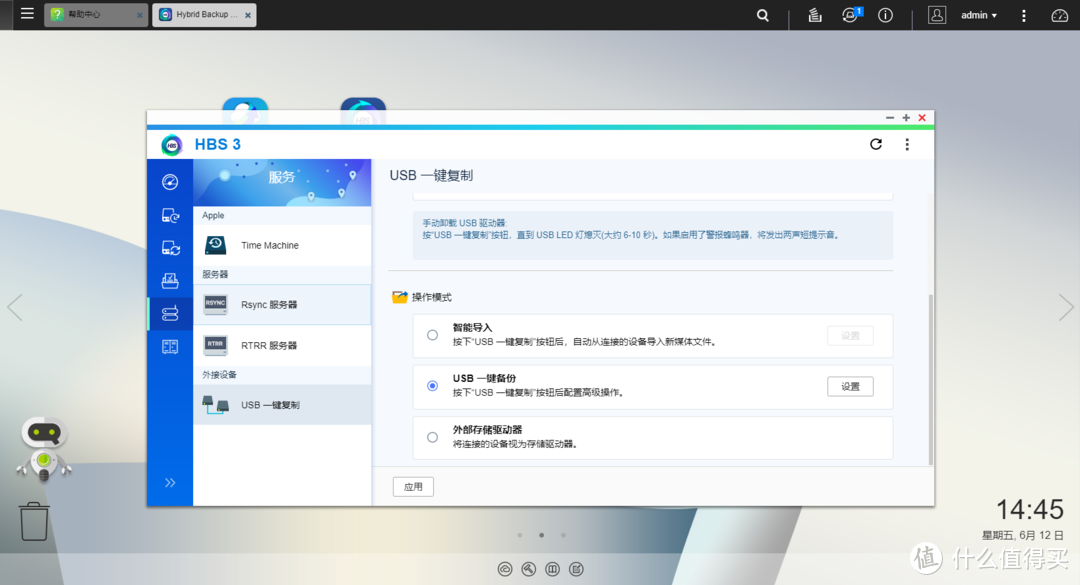
Task: Select the USB 一键备份 radio option
Action: pos(433,386)
